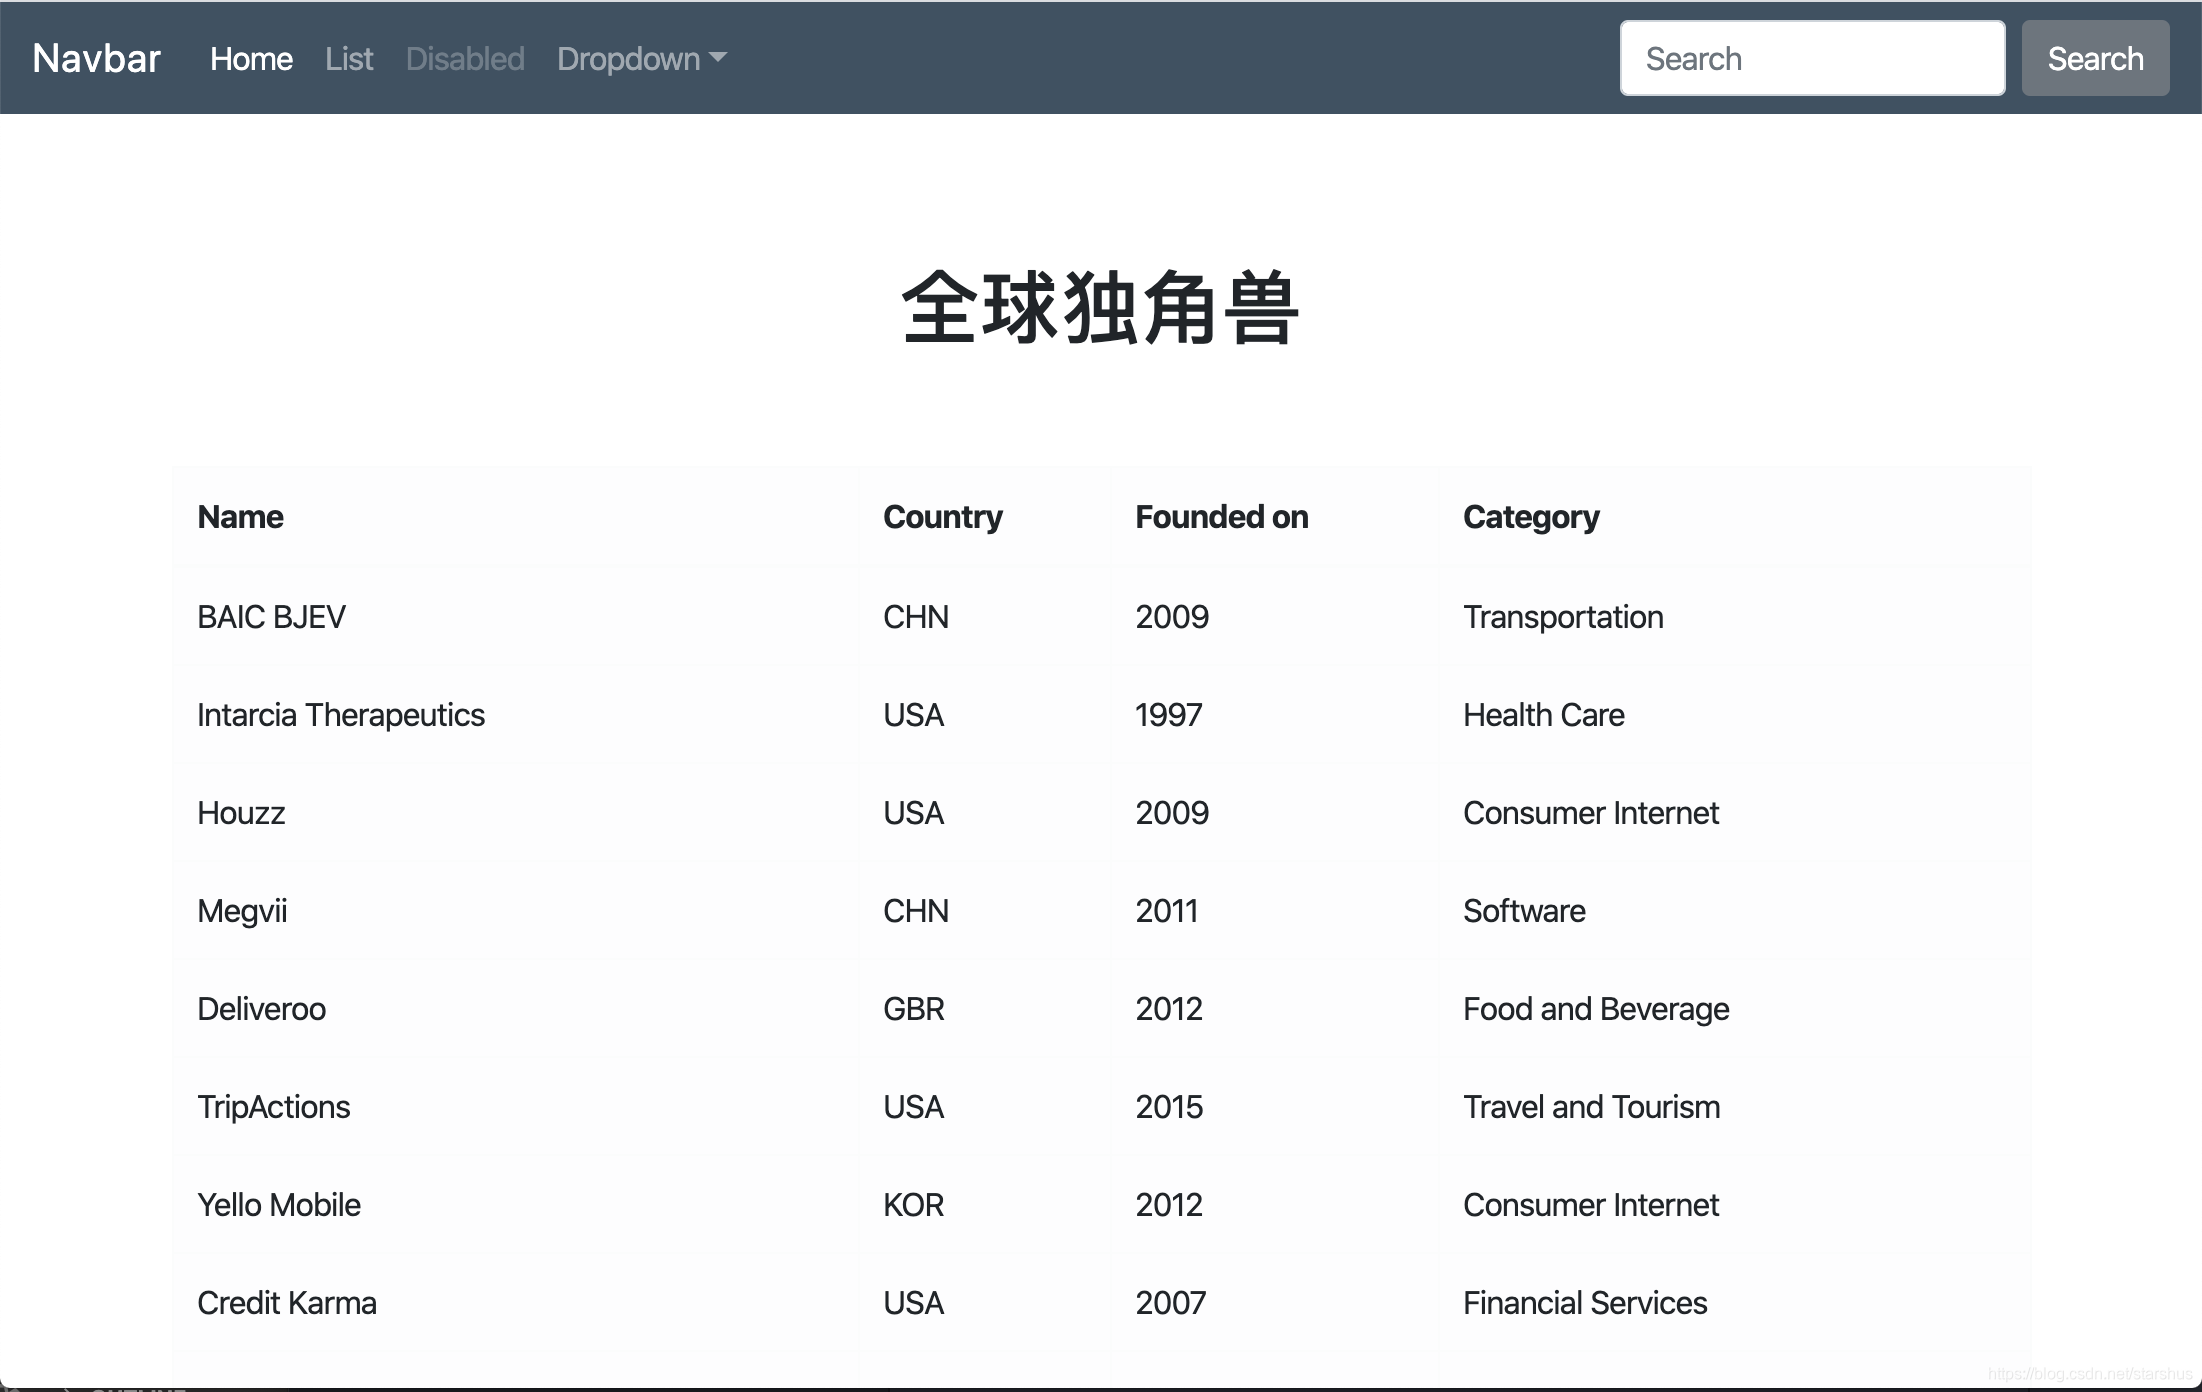Click Consumer Internet in Yello Mobile row
Screen dimensions: 2202x1392
coord(1591,1205)
